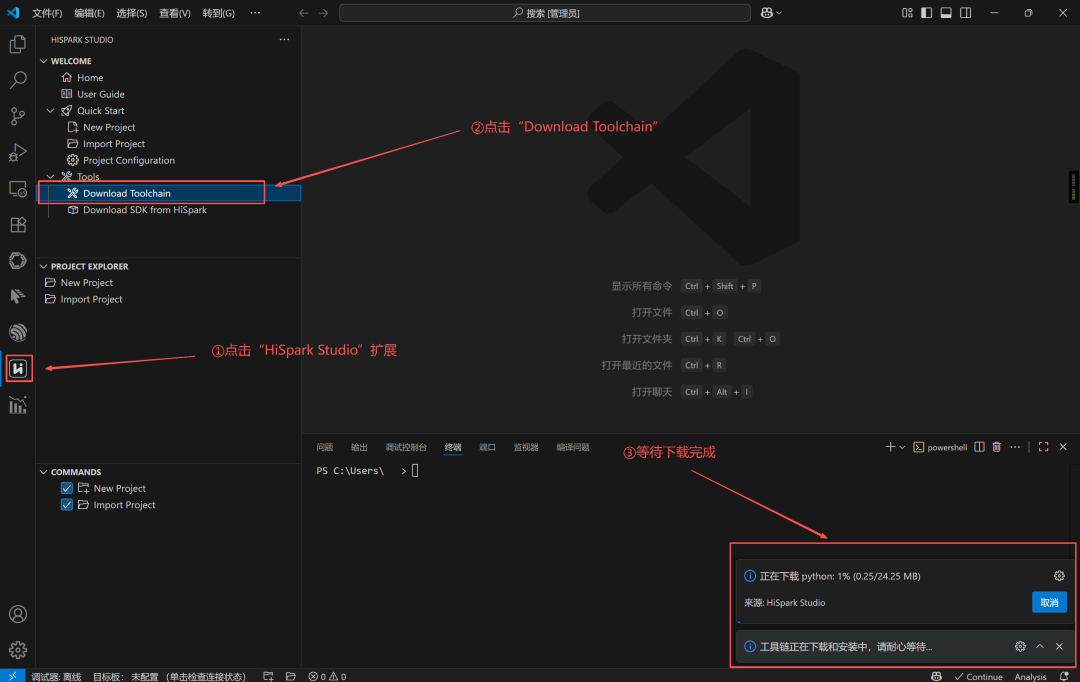The image size is (1080, 682).
Task: Uncheck New Project command checkbox
Action: point(67,488)
